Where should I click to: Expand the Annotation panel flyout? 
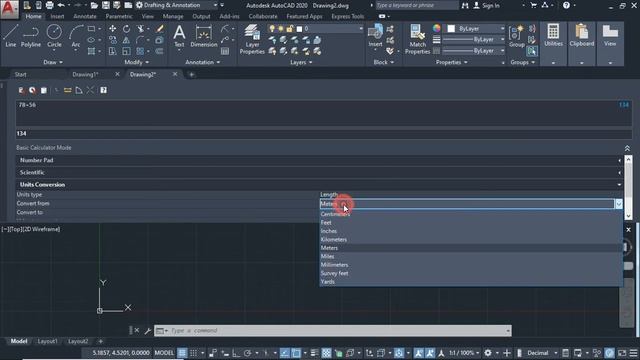(x=202, y=62)
